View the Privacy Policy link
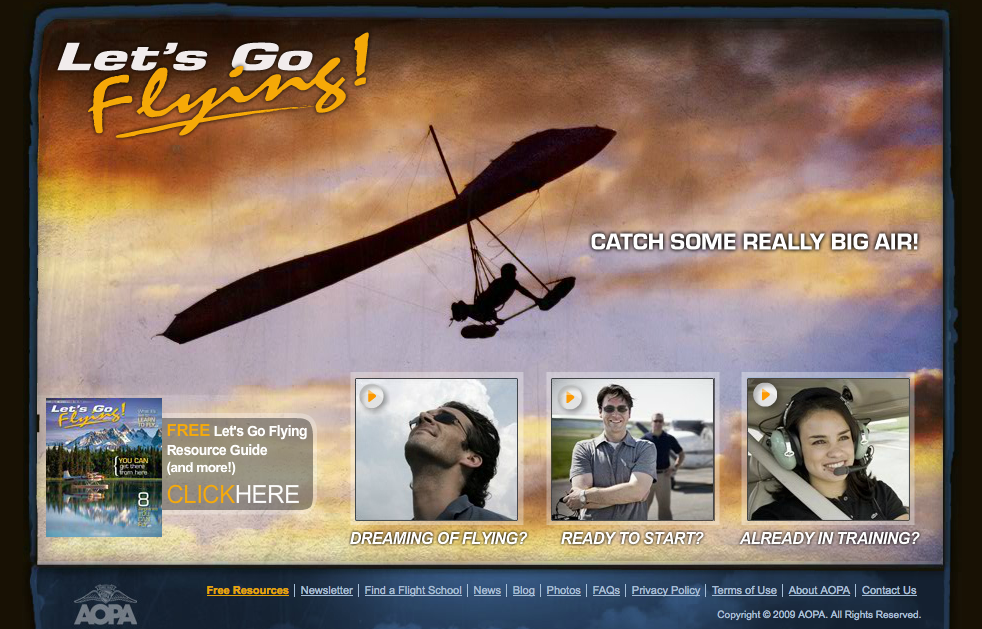The image size is (982, 629). click(x=666, y=590)
